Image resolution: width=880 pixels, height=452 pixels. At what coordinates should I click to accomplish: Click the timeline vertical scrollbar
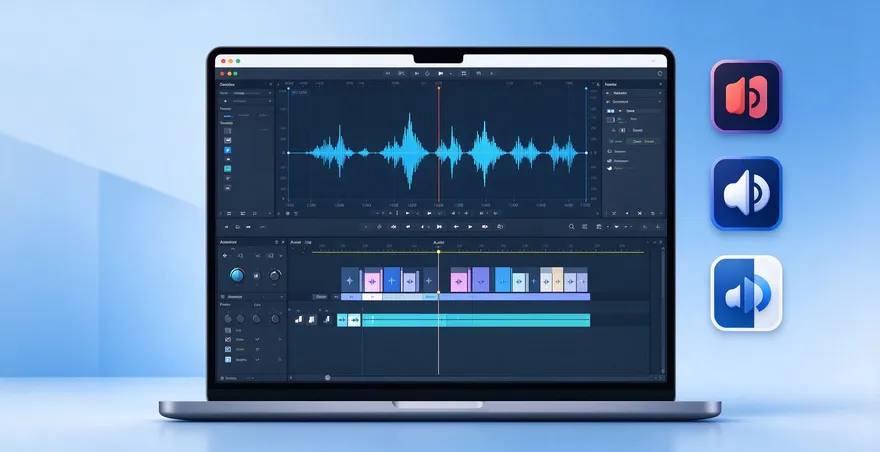coord(662,310)
